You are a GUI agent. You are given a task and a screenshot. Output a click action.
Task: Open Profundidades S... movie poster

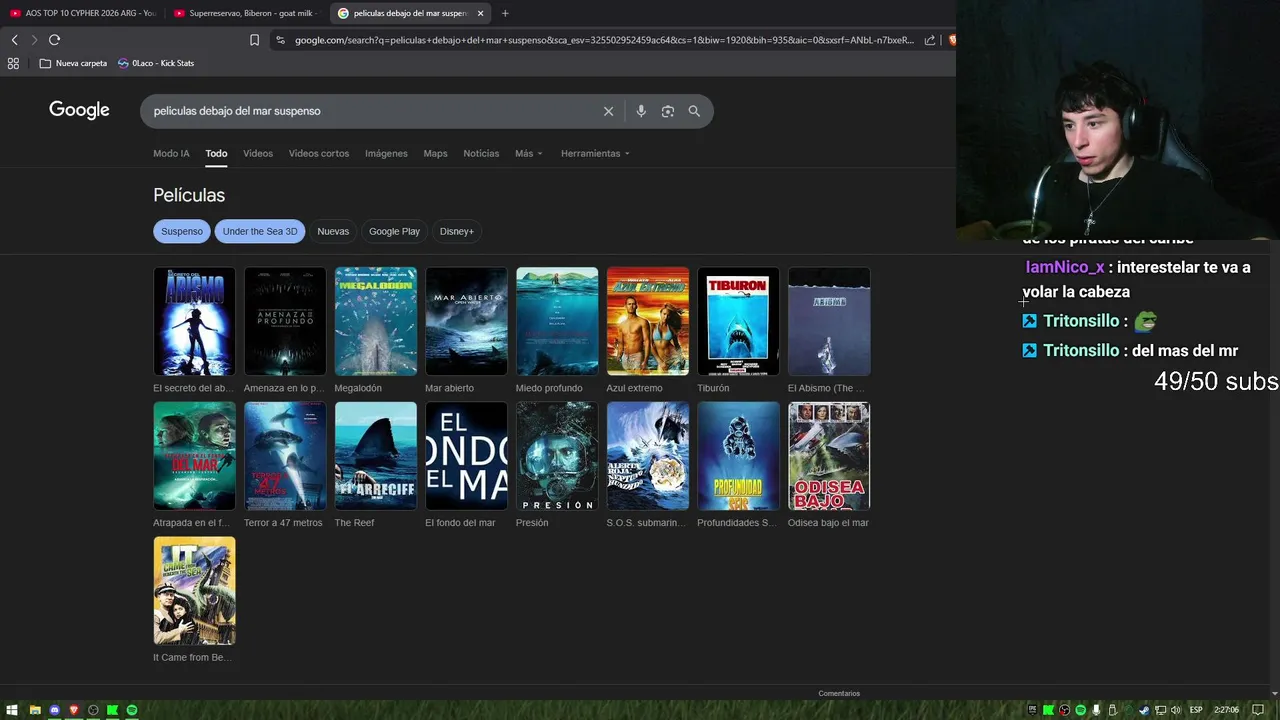tap(738, 456)
